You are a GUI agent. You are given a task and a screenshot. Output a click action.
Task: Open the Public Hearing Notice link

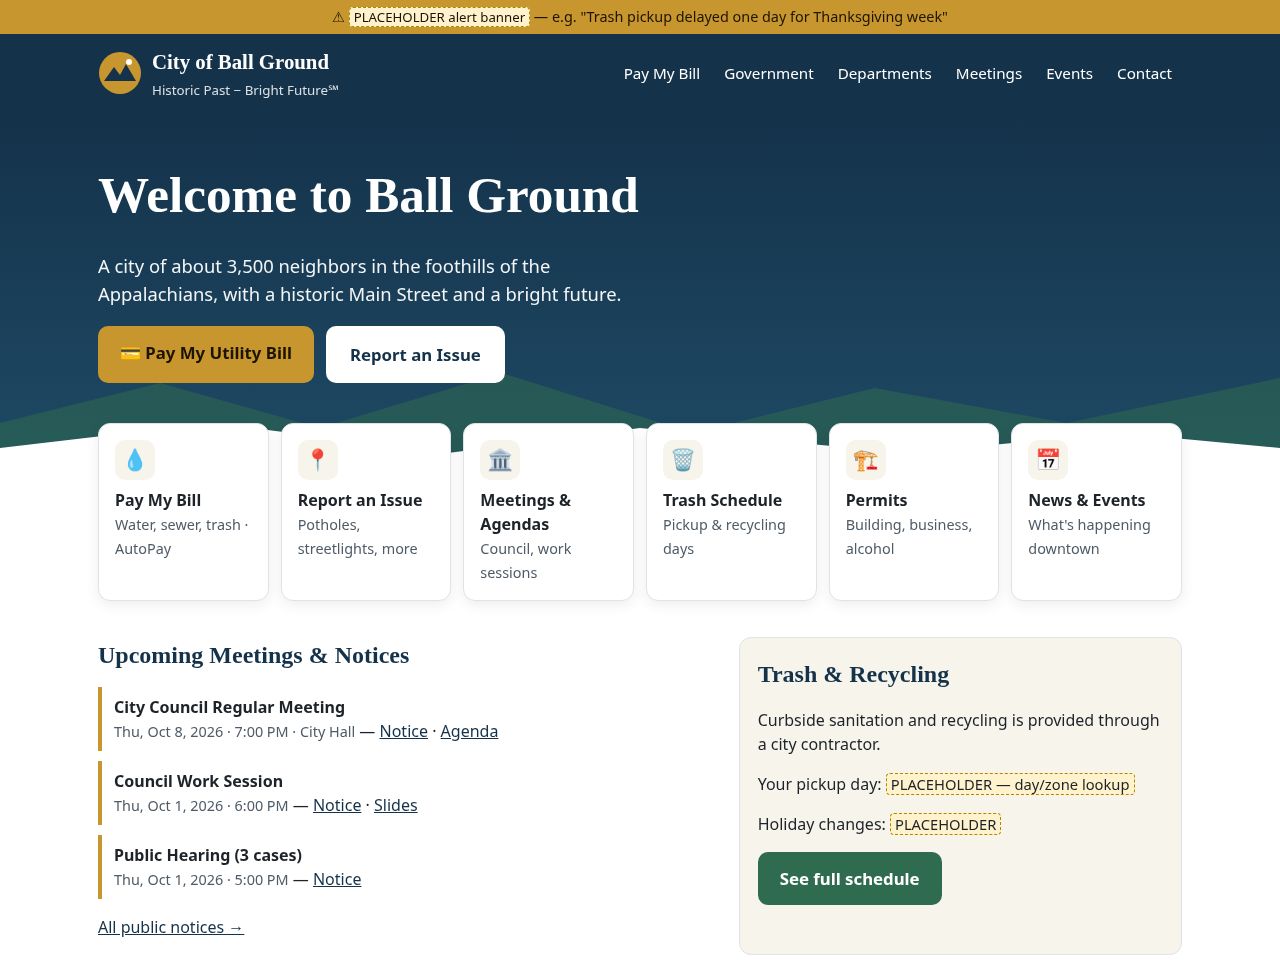(x=337, y=879)
